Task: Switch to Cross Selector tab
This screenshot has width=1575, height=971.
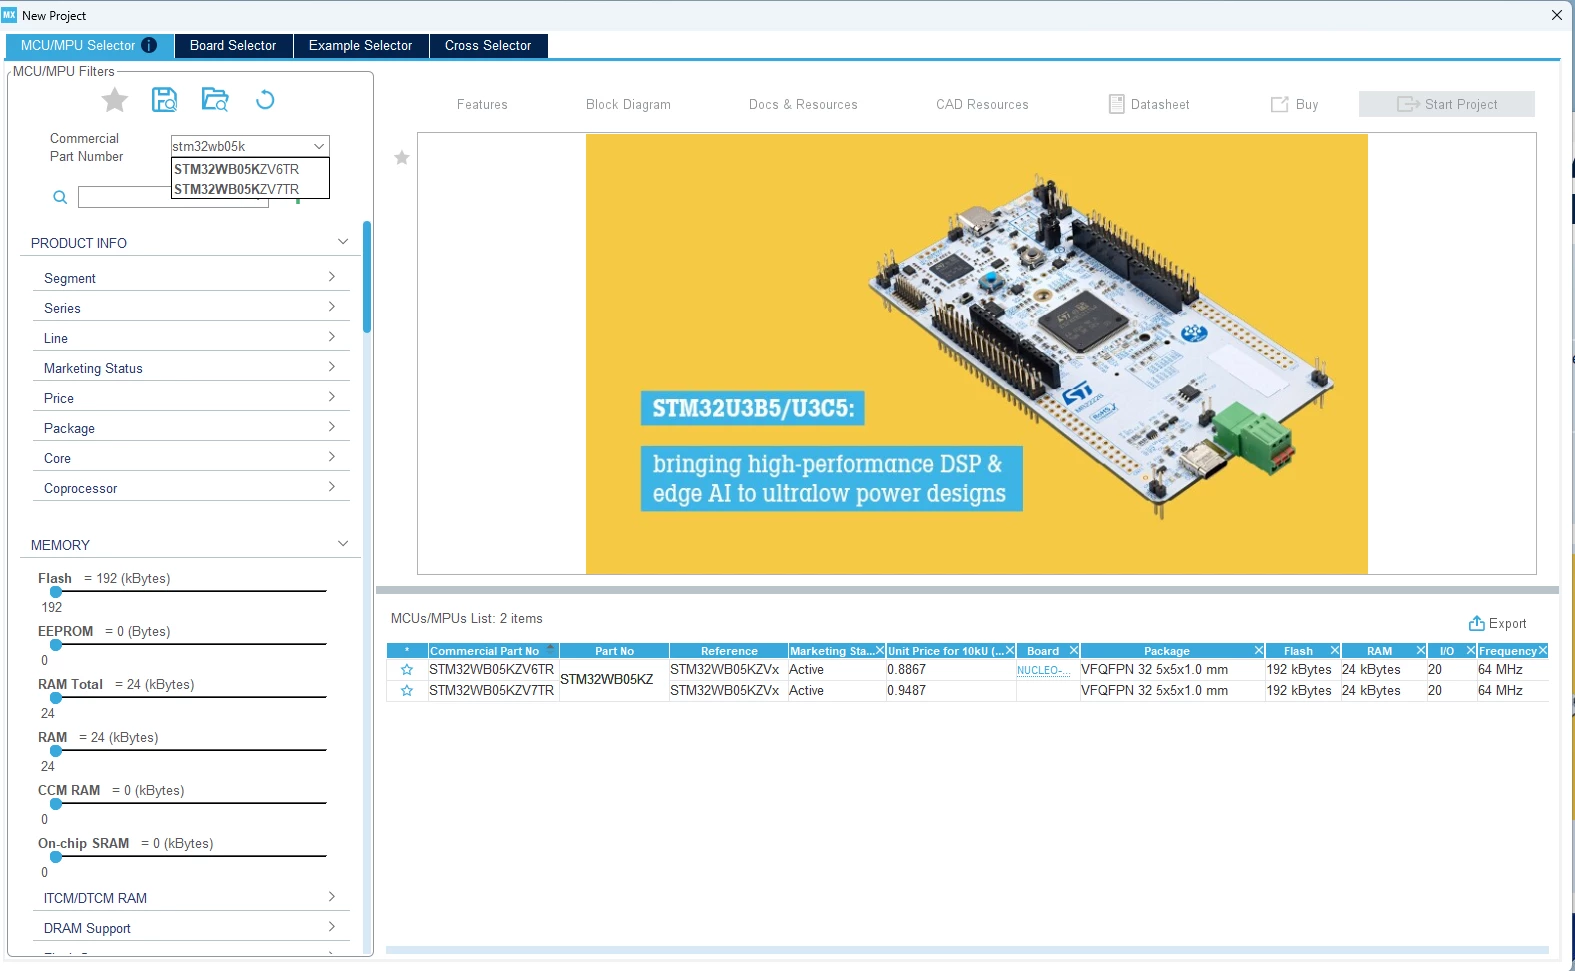Action: tap(488, 45)
